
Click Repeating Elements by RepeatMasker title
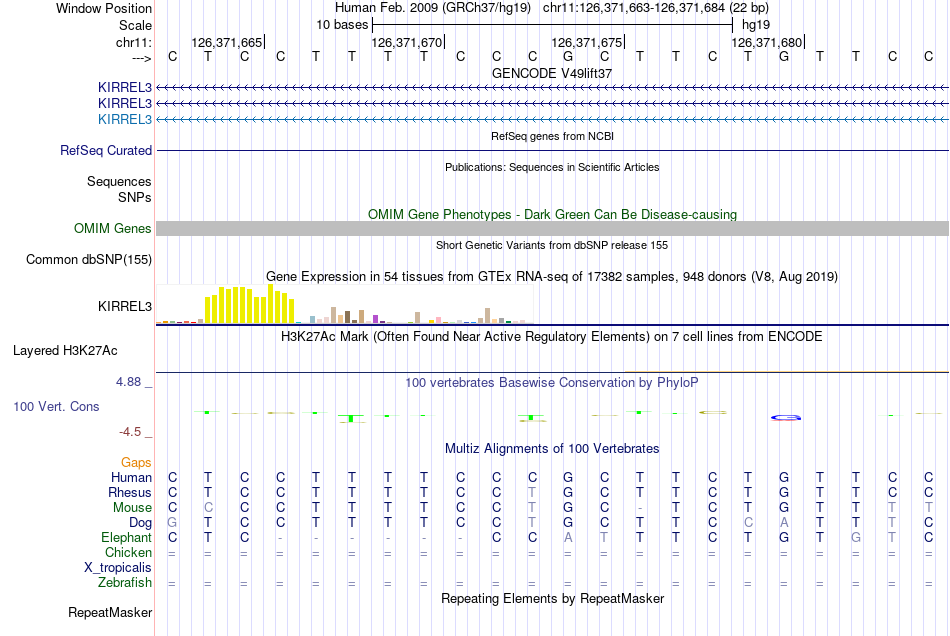pyautogui.click(x=552, y=599)
